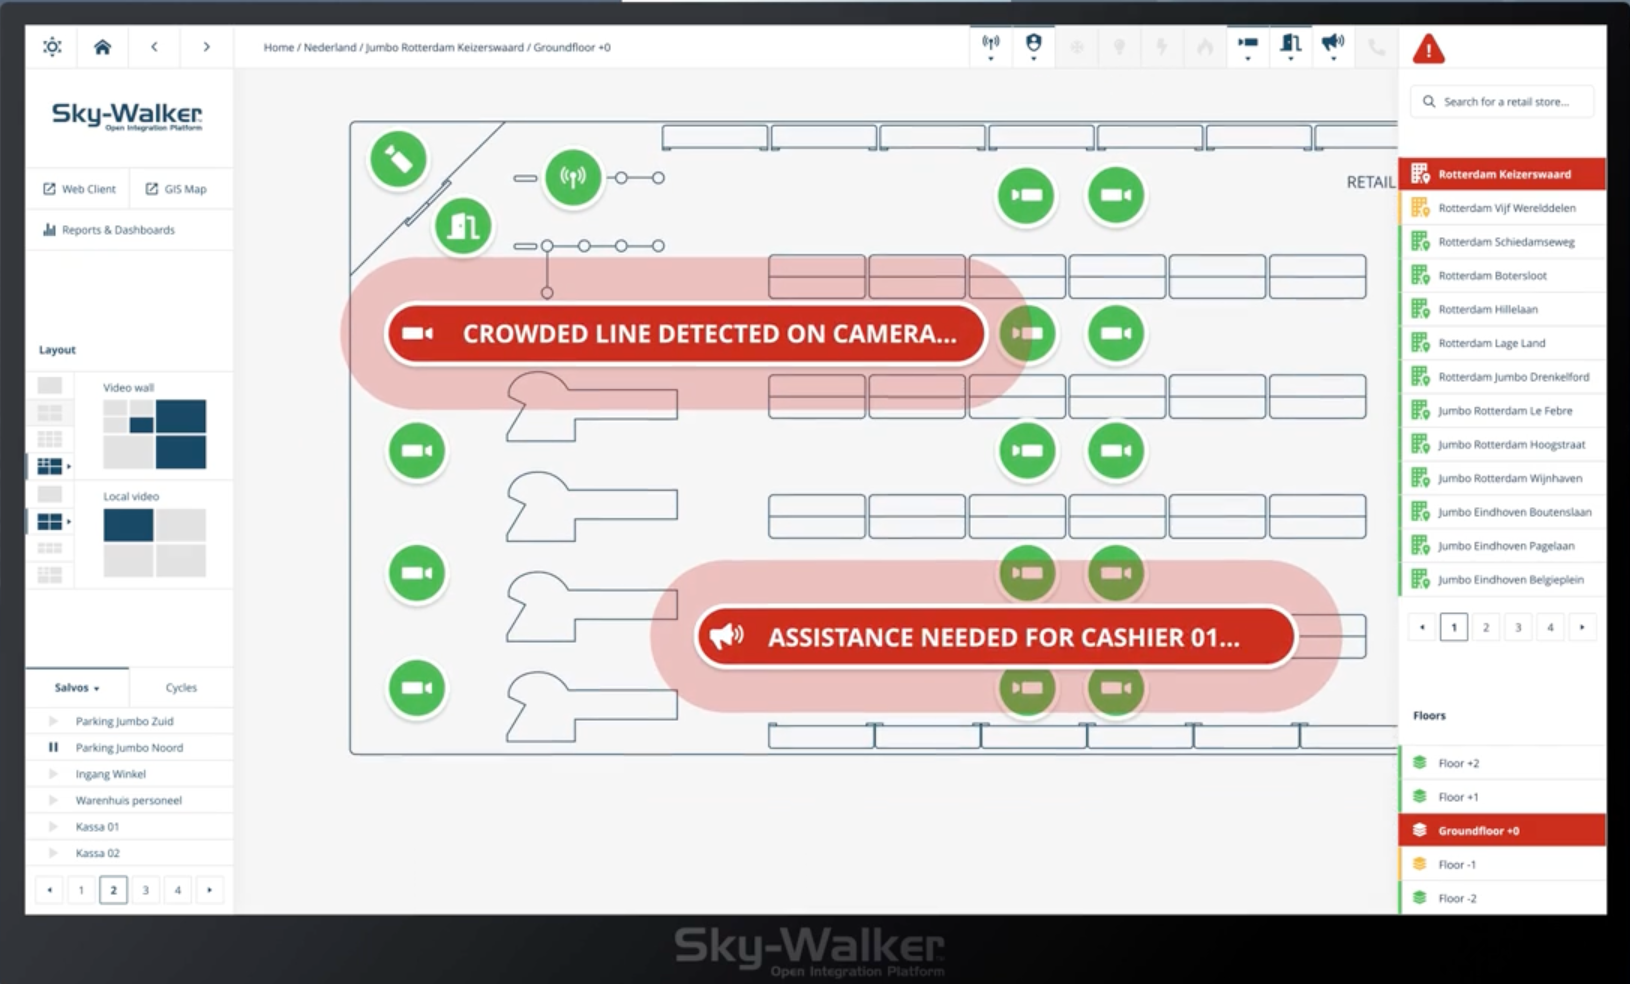Go to next store list page arrow
1630x984 pixels.
(1582, 627)
